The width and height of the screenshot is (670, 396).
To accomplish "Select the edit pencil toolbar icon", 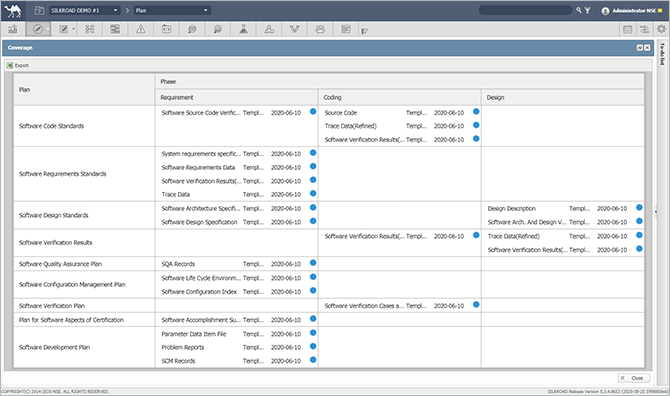I will (x=64, y=29).
